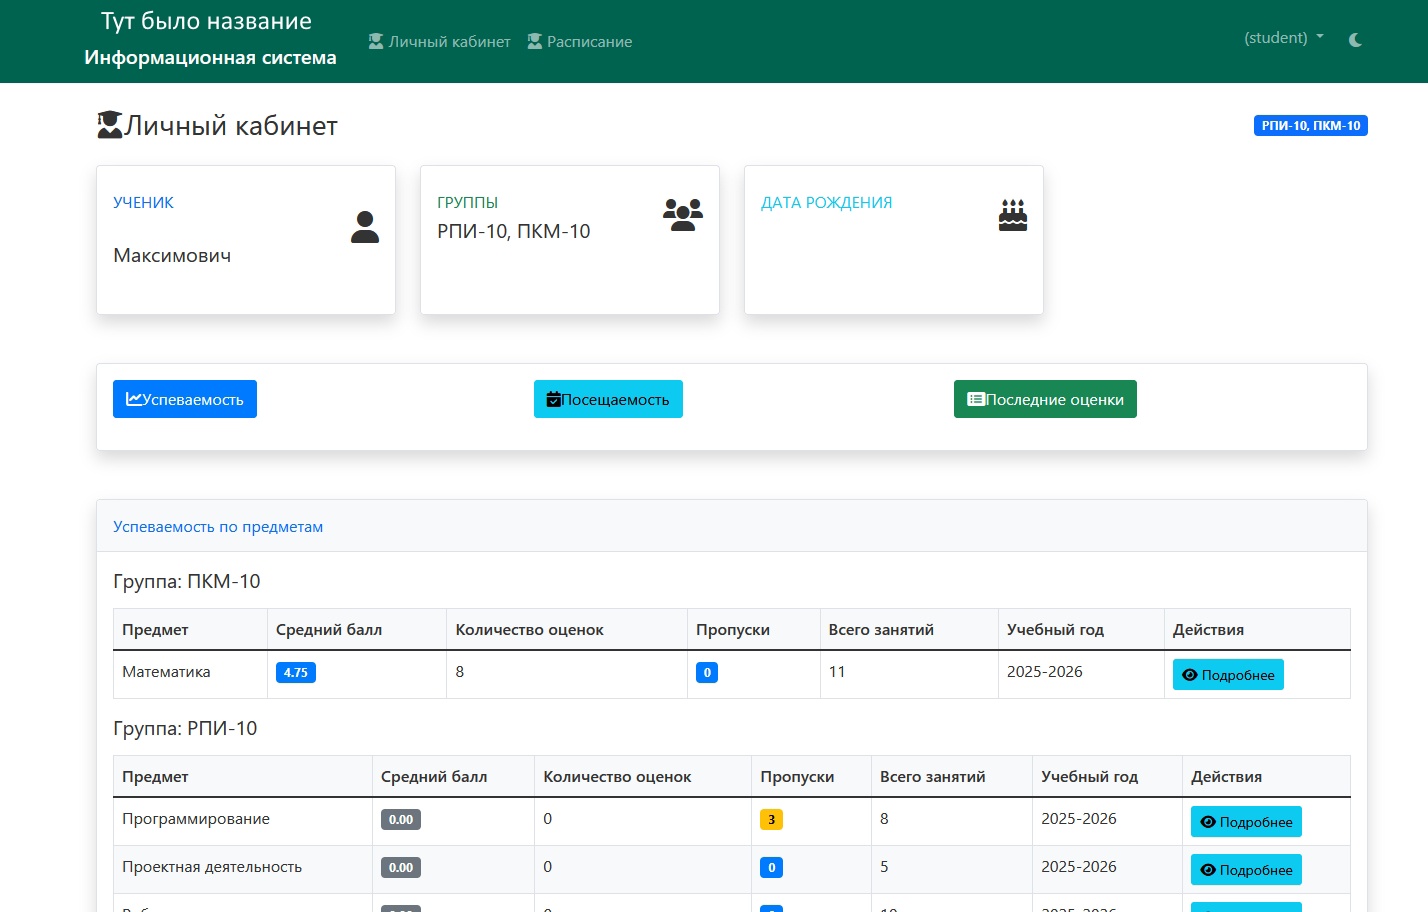View details for Проектная деятельность
This screenshot has height=912, width=1428.
(x=1245, y=870)
